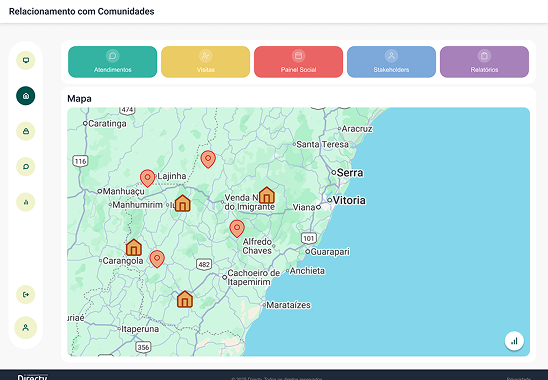This screenshot has width=548, height=380.
Task: Click the 474 highway shield near Caratinga
Action: pyautogui.click(x=127, y=110)
